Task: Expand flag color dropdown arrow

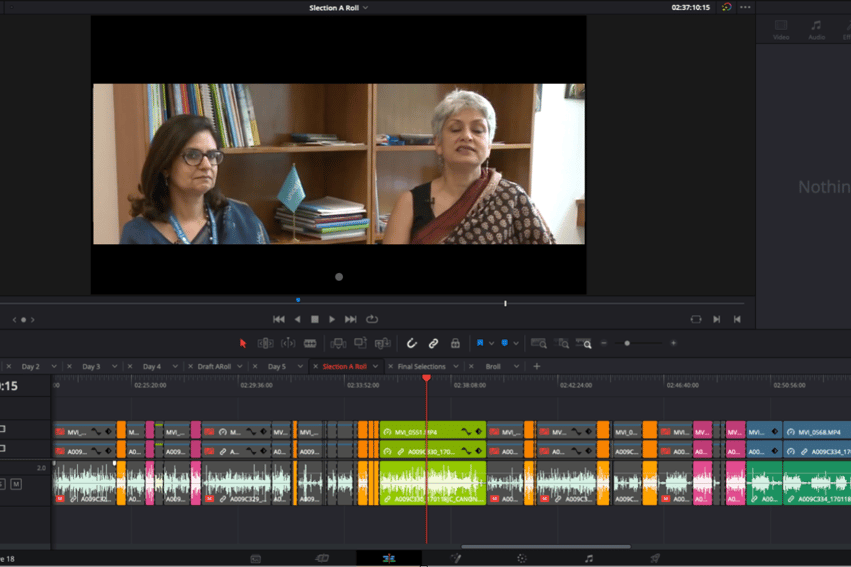Action: tap(491, 343)
